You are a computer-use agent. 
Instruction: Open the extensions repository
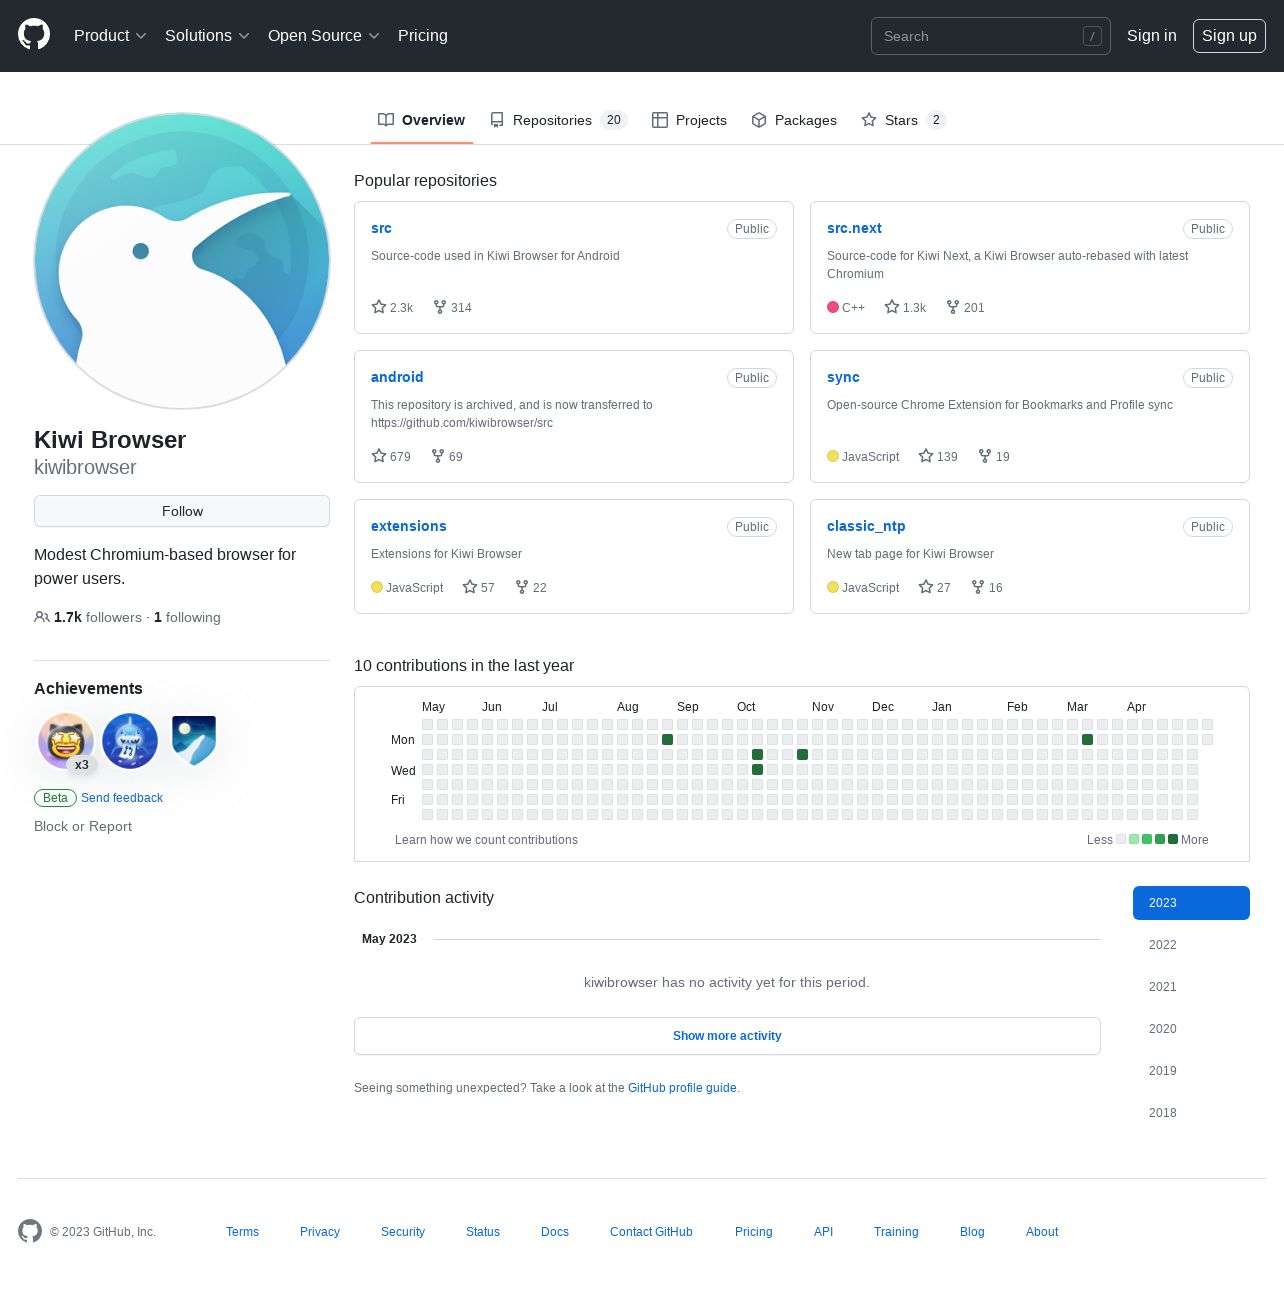point(409,526)
